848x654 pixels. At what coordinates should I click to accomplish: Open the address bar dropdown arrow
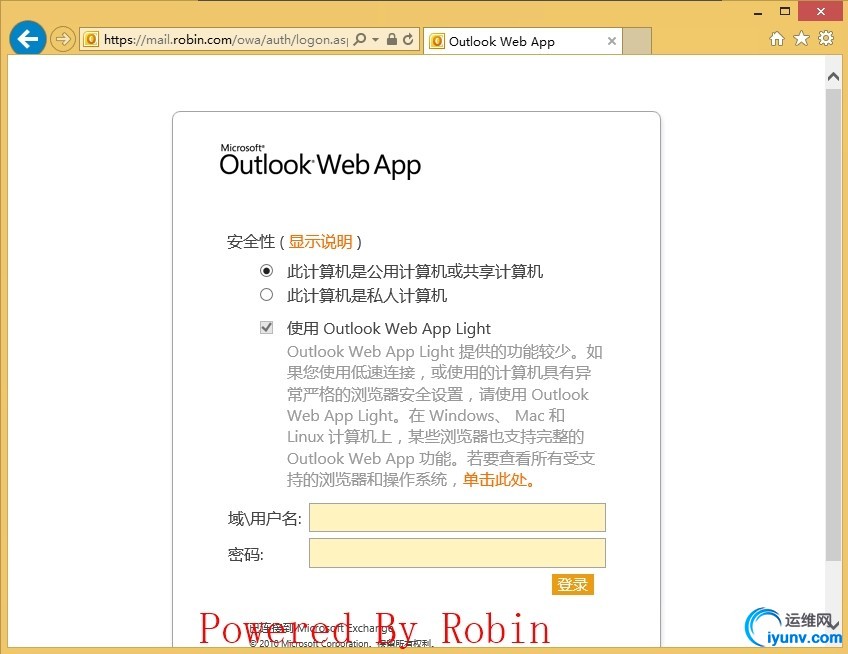coord(375,39)
